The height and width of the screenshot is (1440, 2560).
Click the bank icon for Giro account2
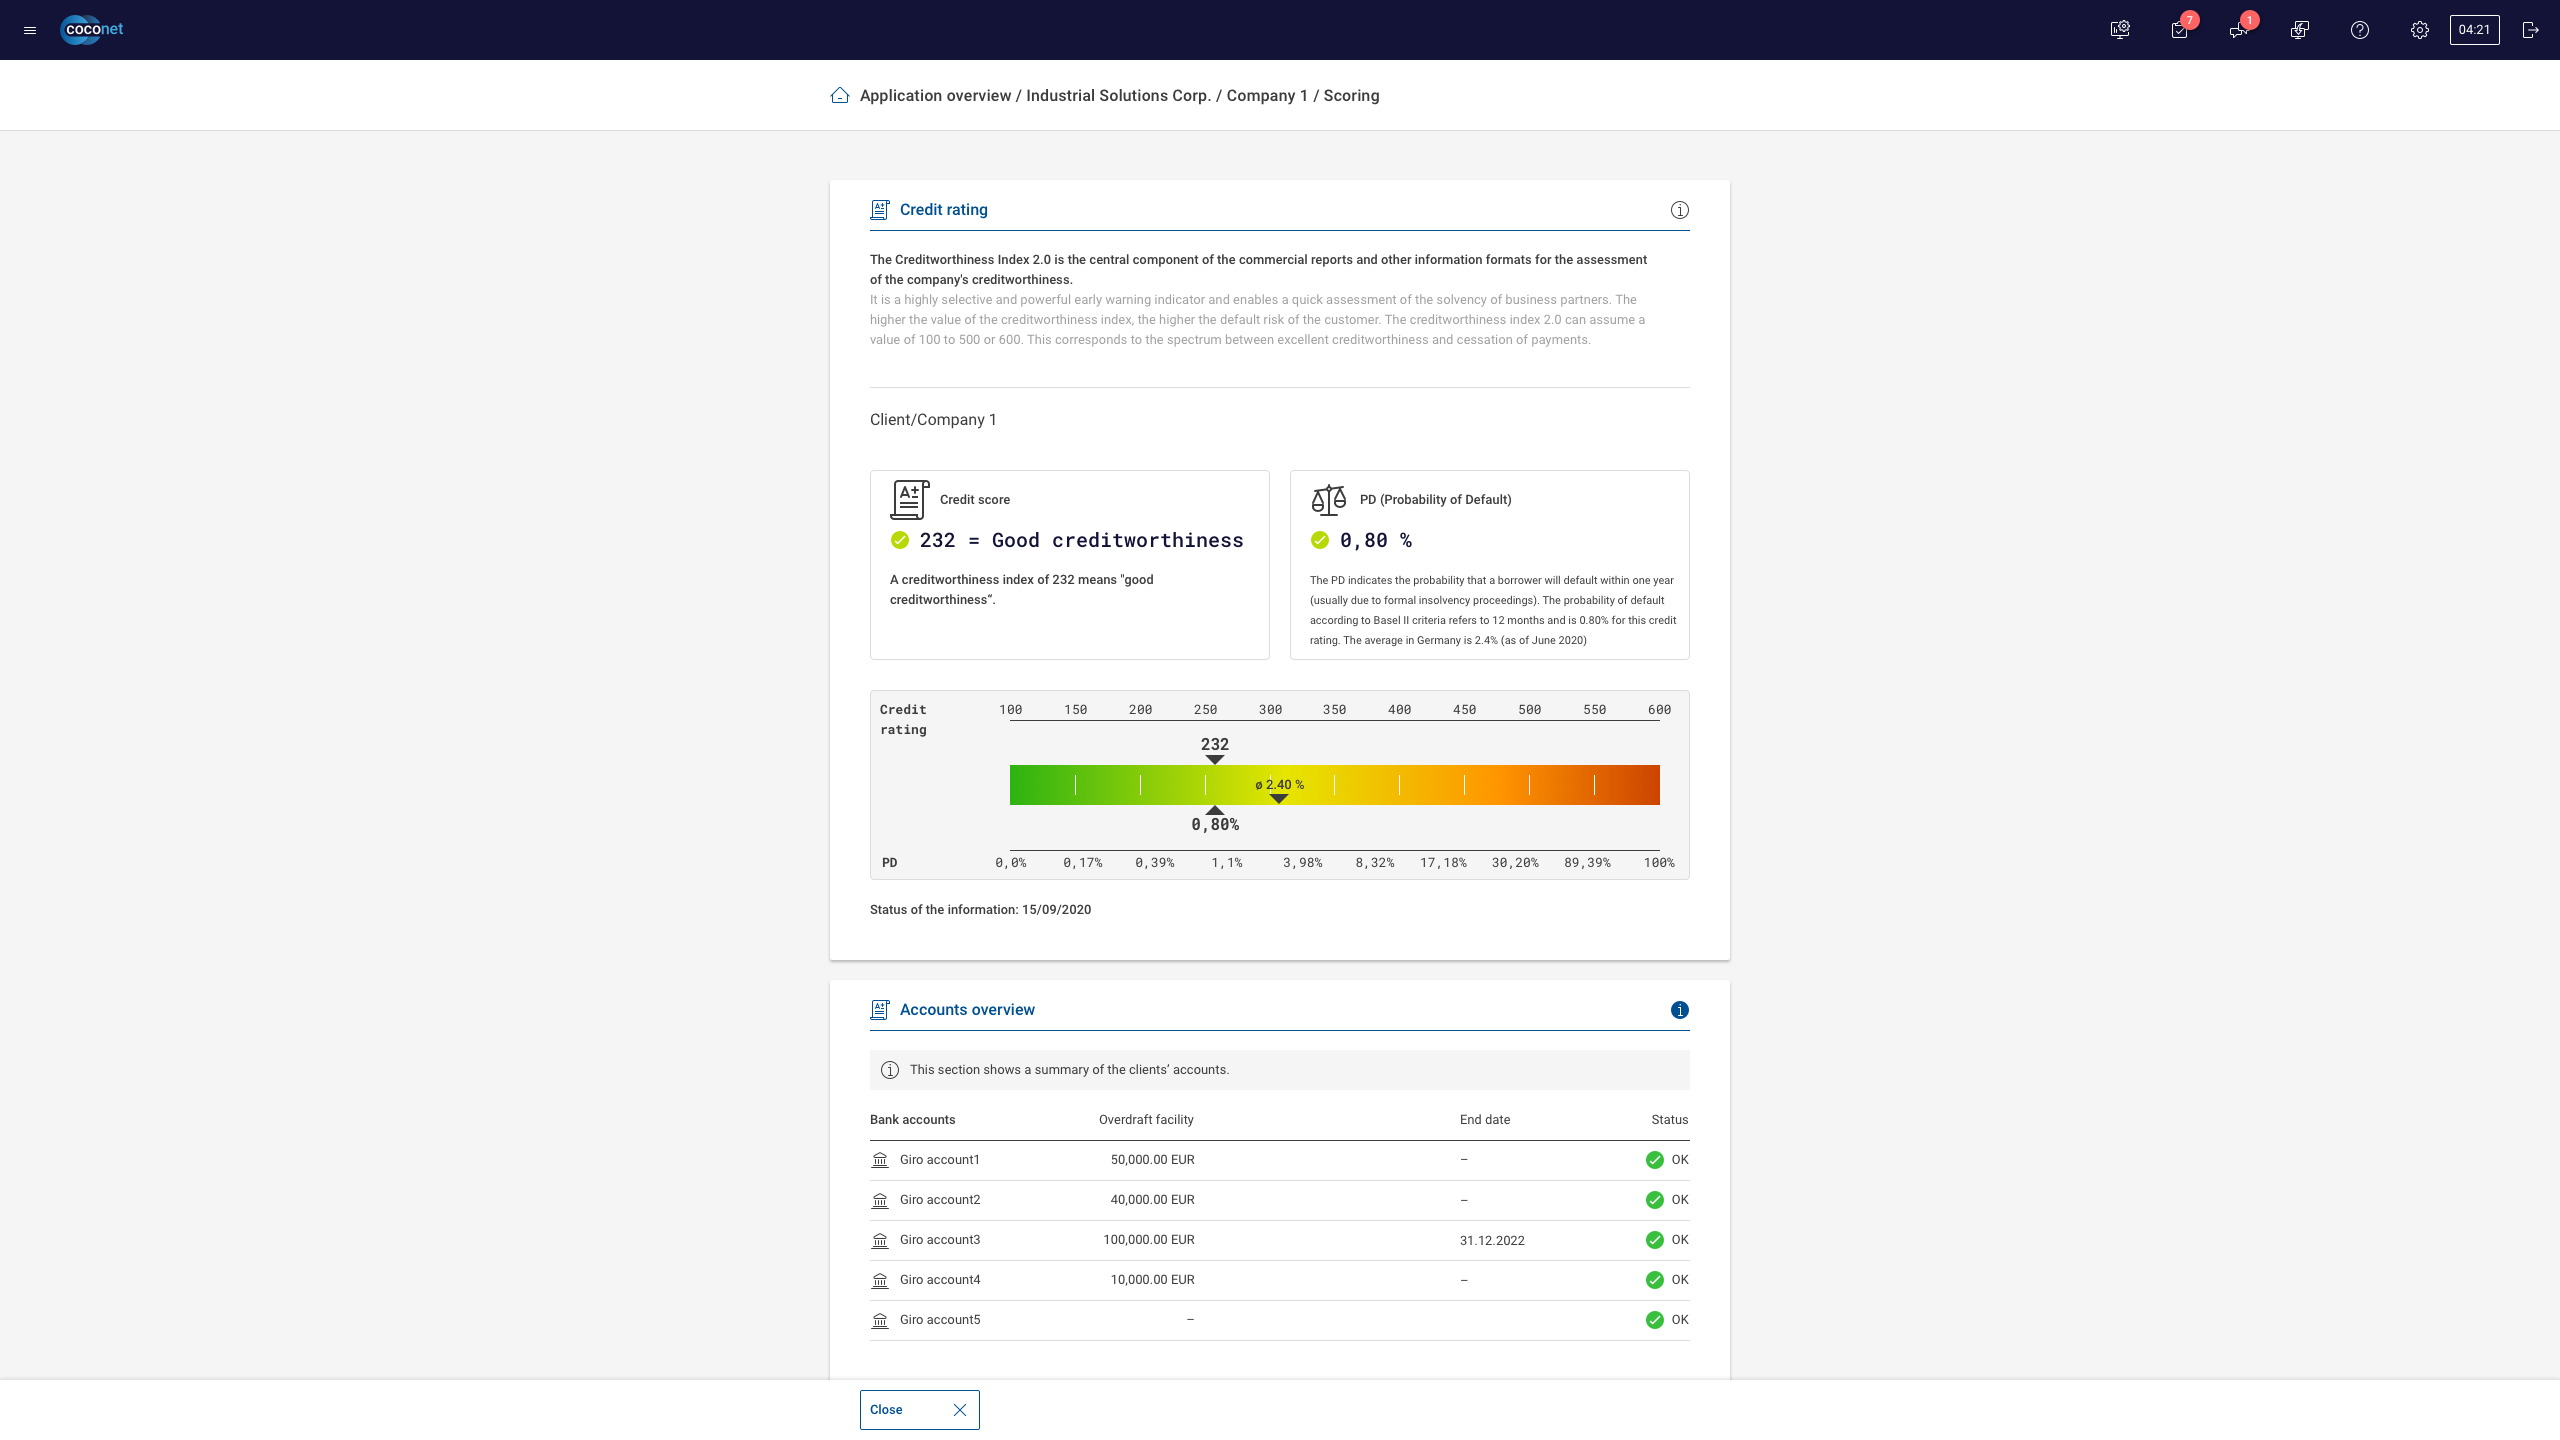click(x=880, y=1200)
